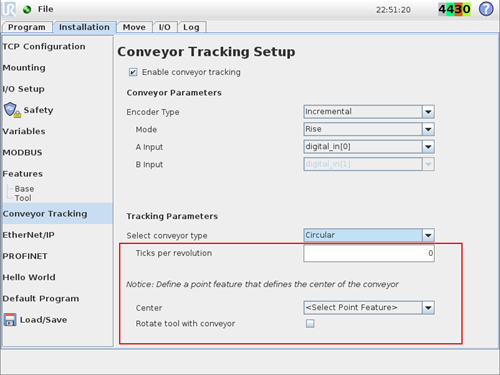Click the help question mark icon
The image size is (500, 375).
[x=486, y=9]
